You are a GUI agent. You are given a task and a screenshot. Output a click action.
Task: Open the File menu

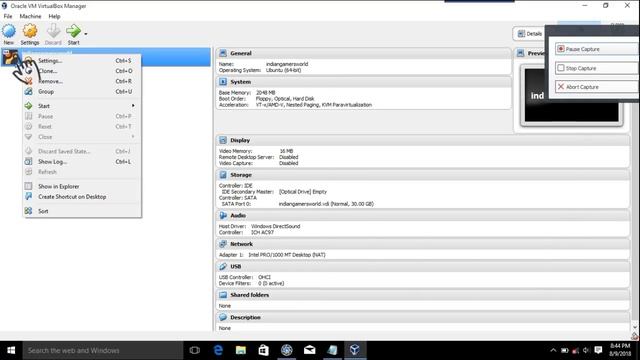coord(8,16)
